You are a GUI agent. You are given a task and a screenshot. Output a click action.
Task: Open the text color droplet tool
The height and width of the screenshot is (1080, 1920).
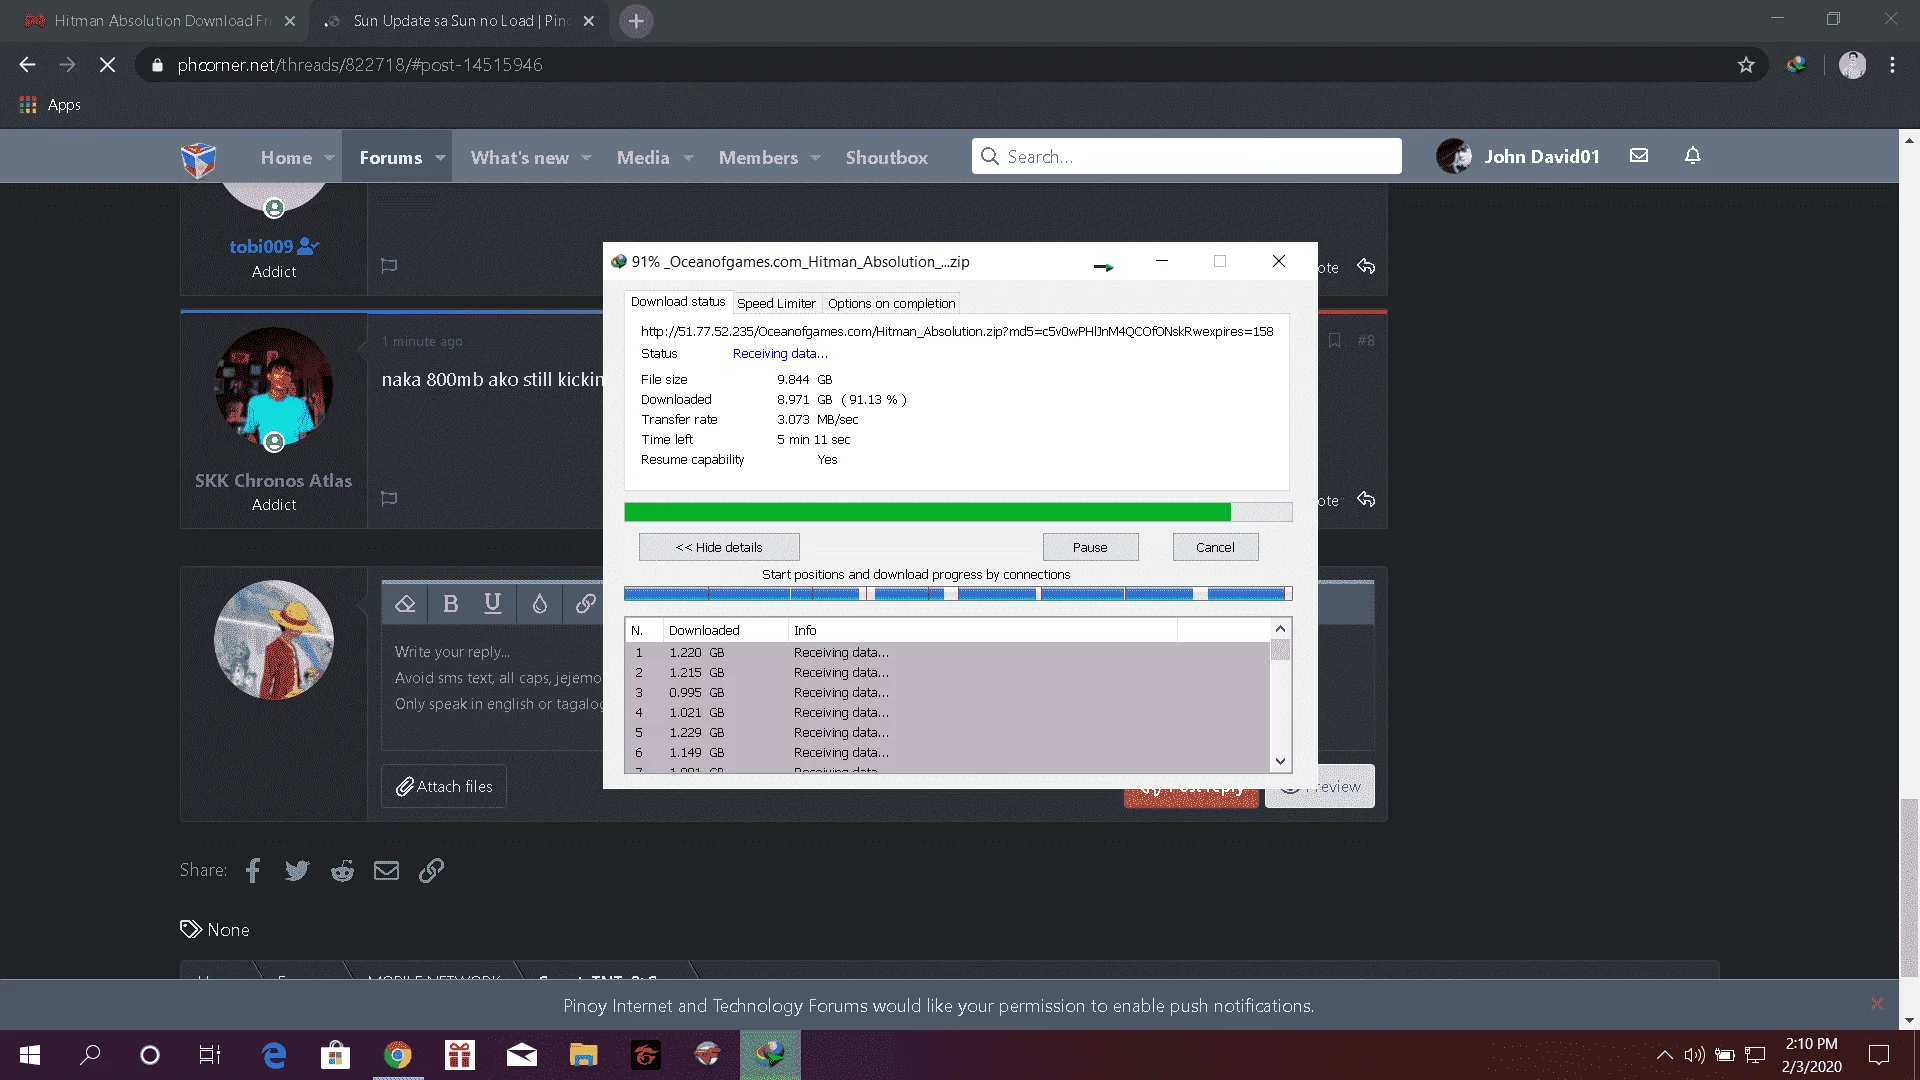(x=540, y=603)
